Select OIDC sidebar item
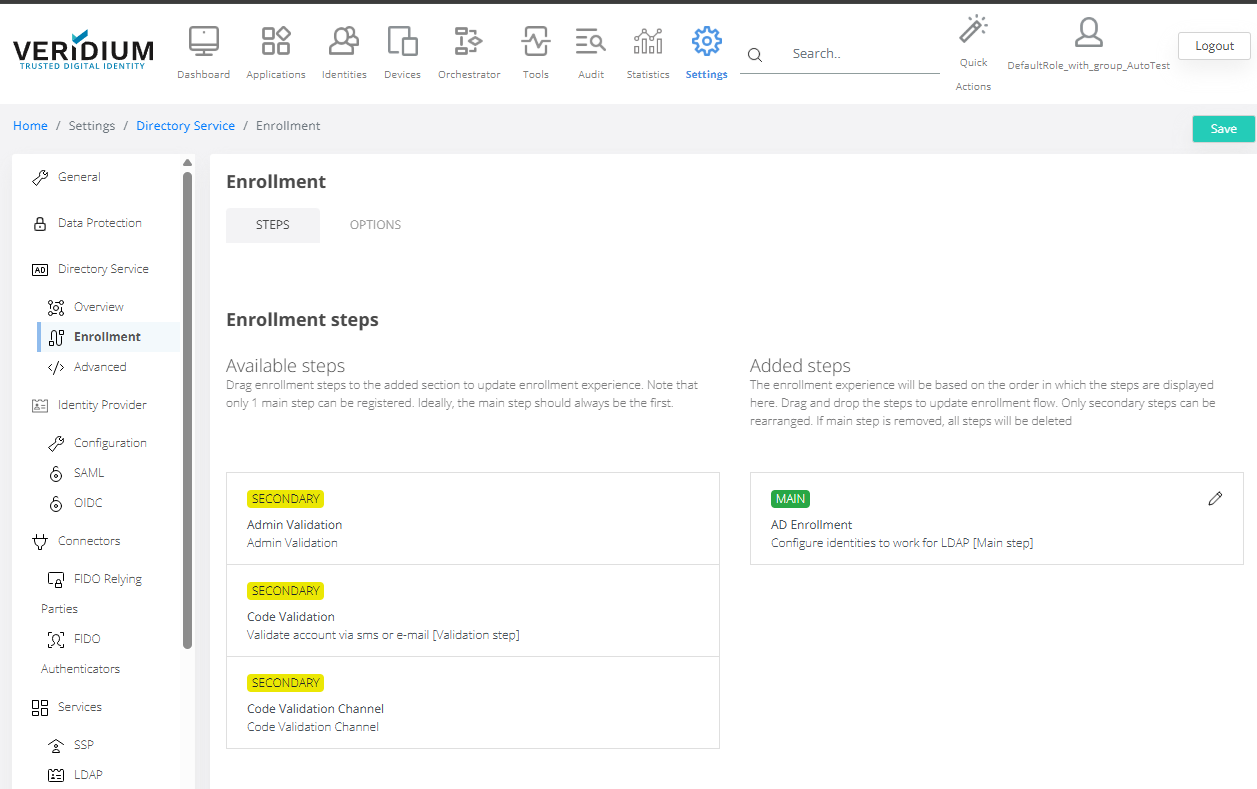Screen dimensions: 1257x789 click(88, 503)
